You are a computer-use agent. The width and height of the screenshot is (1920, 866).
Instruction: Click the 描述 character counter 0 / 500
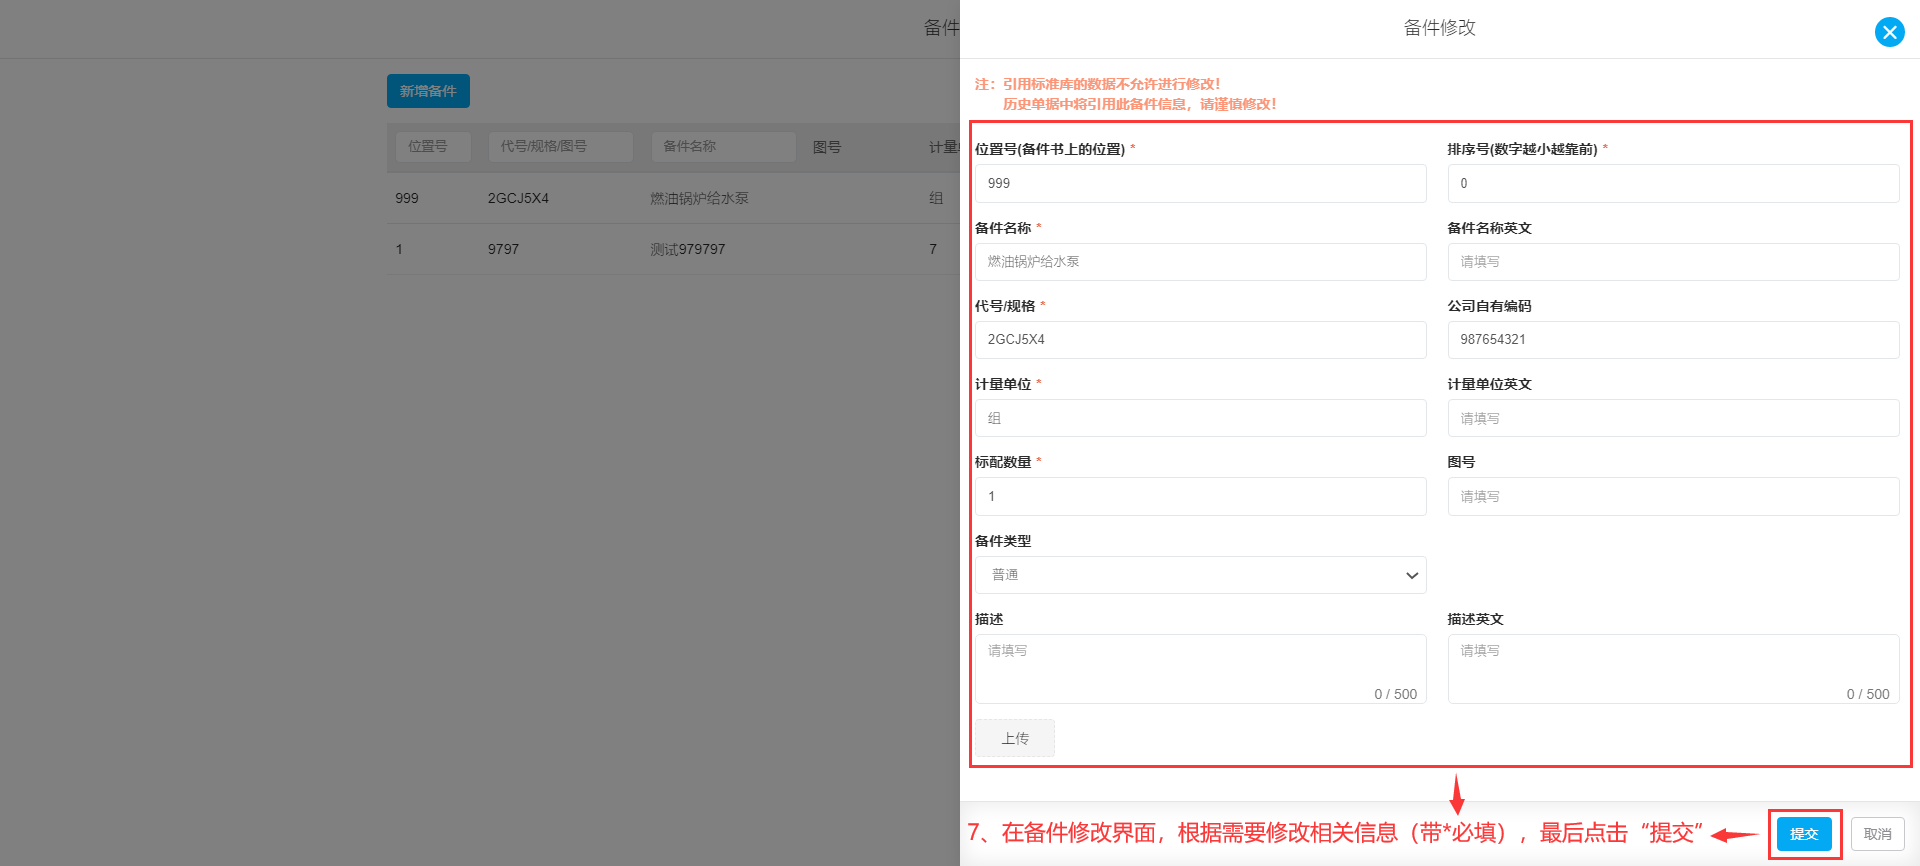[1395, 694]
